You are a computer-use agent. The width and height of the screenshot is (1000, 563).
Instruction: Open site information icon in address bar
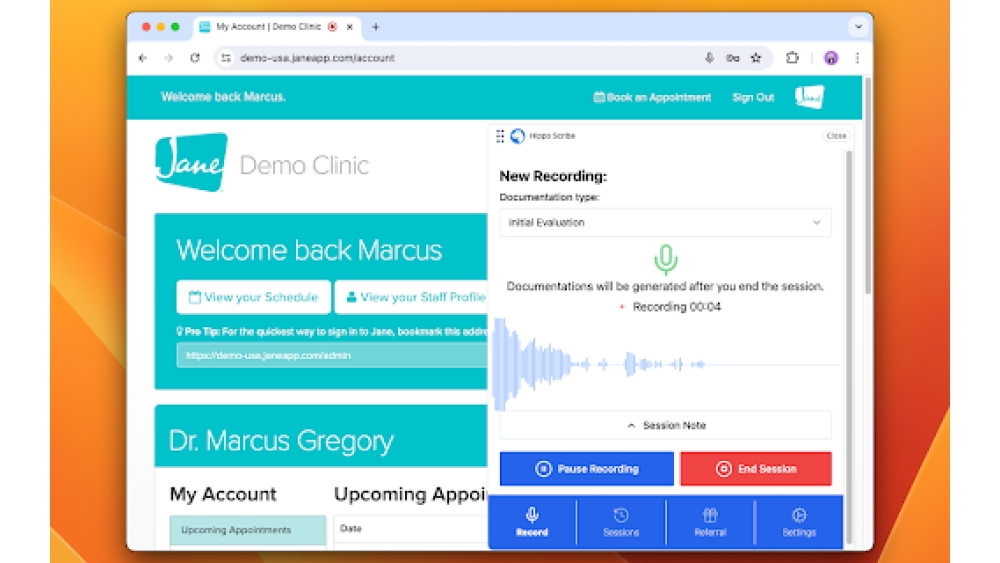pyautogui.click(x=226, y=58)
